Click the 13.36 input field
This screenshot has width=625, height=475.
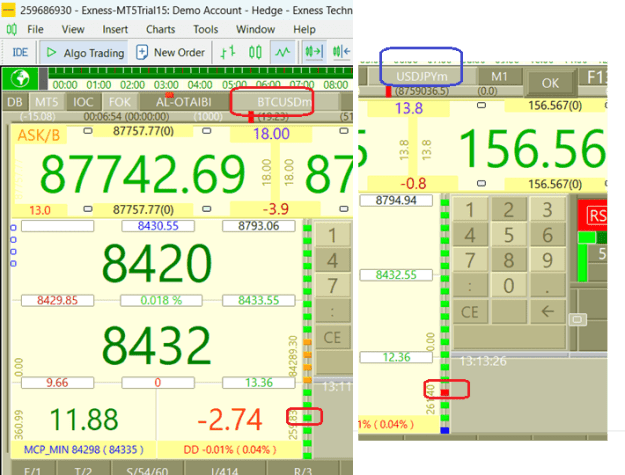(x=259, y=383)
